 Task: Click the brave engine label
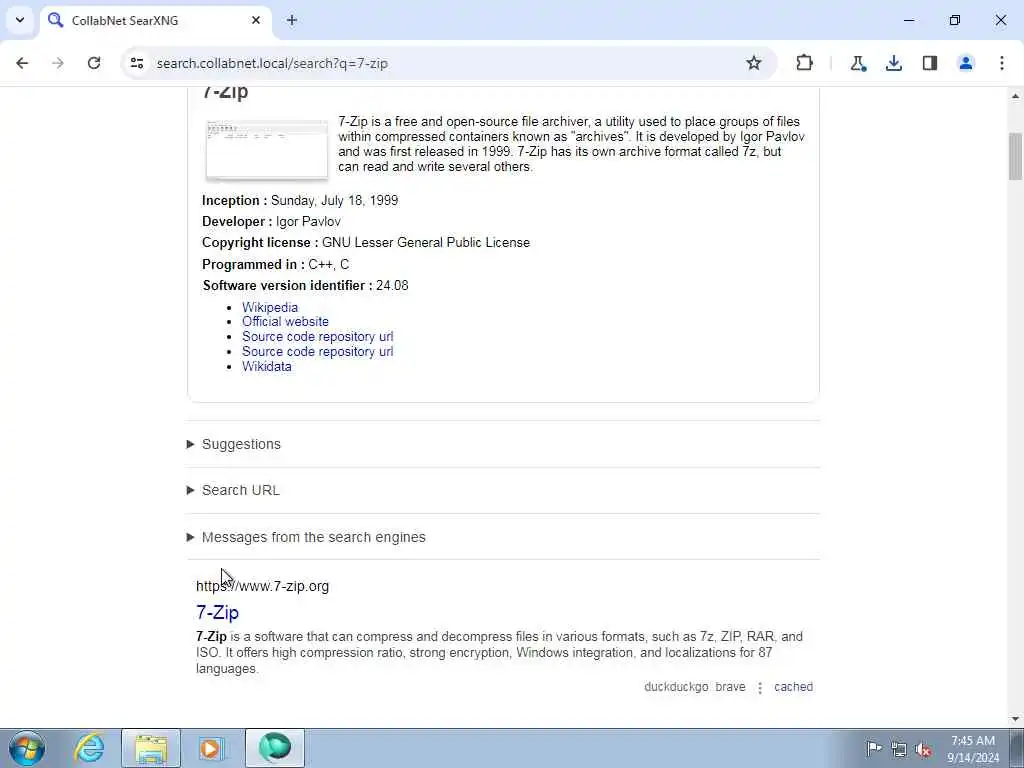tap(730, 687)
